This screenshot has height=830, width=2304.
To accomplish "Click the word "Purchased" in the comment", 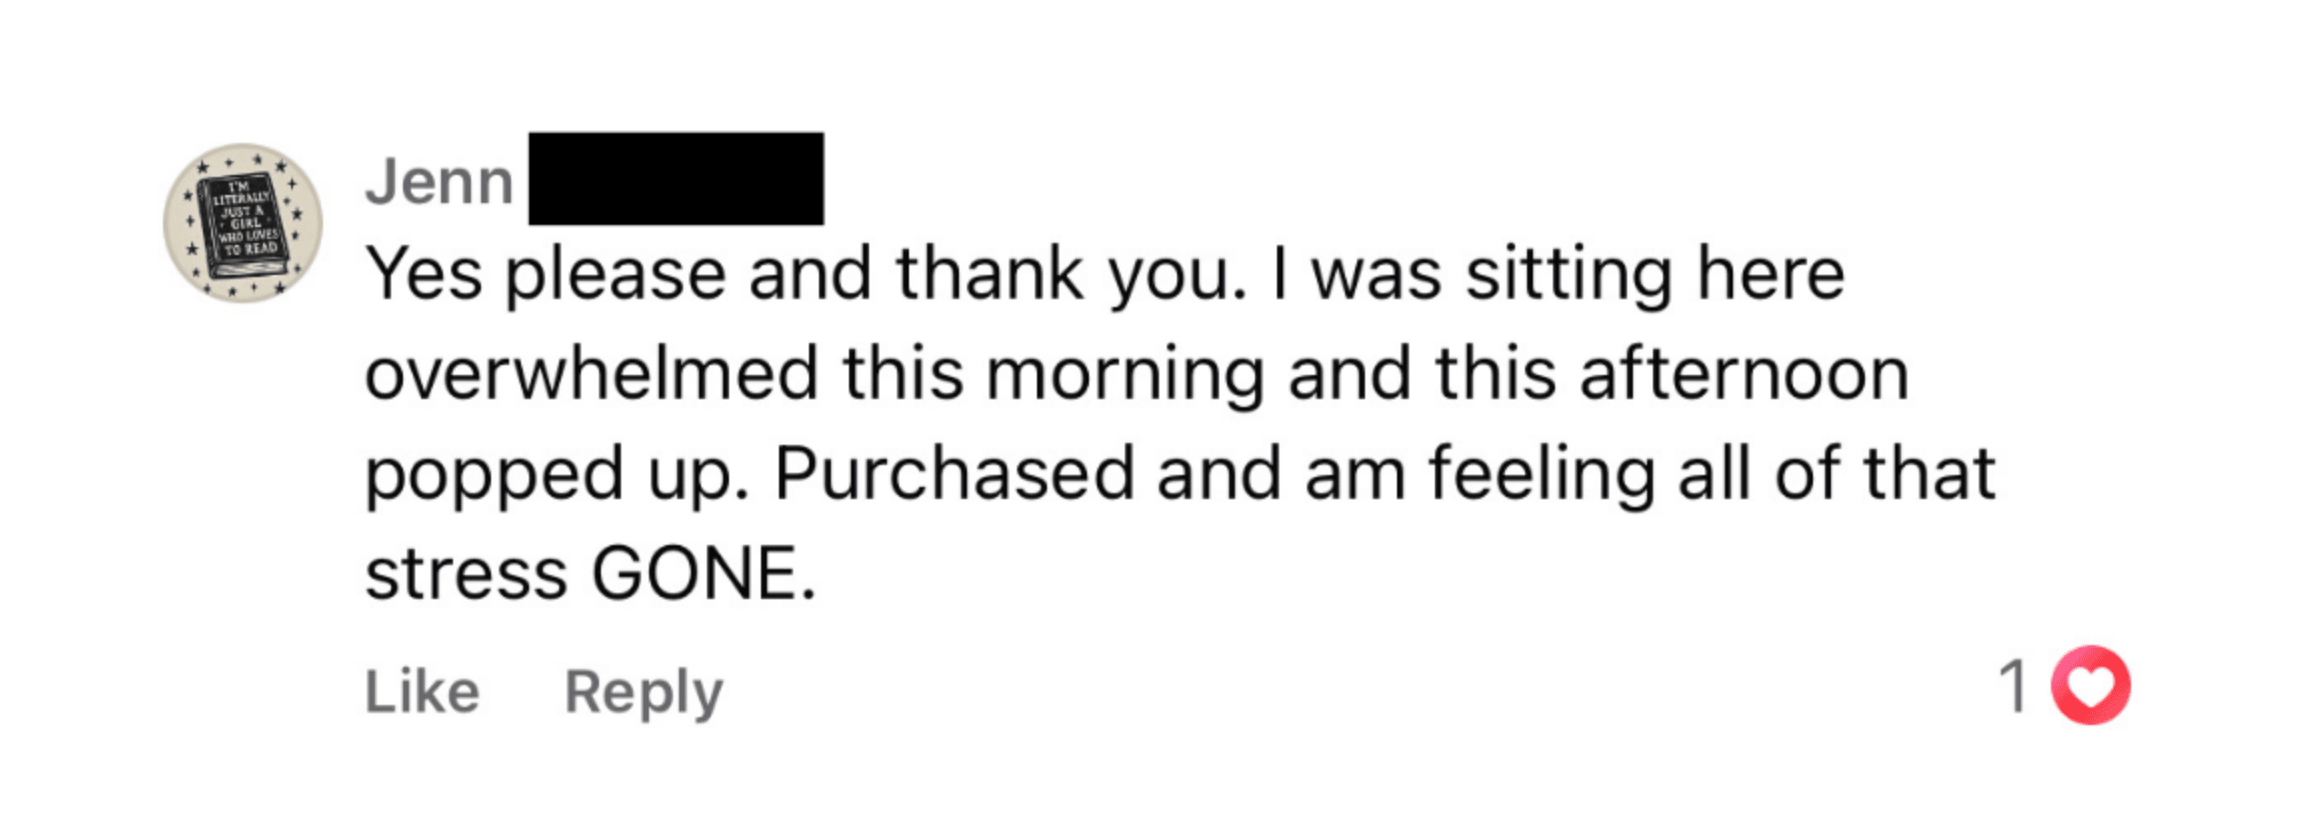I will click(x=954, y=474).
